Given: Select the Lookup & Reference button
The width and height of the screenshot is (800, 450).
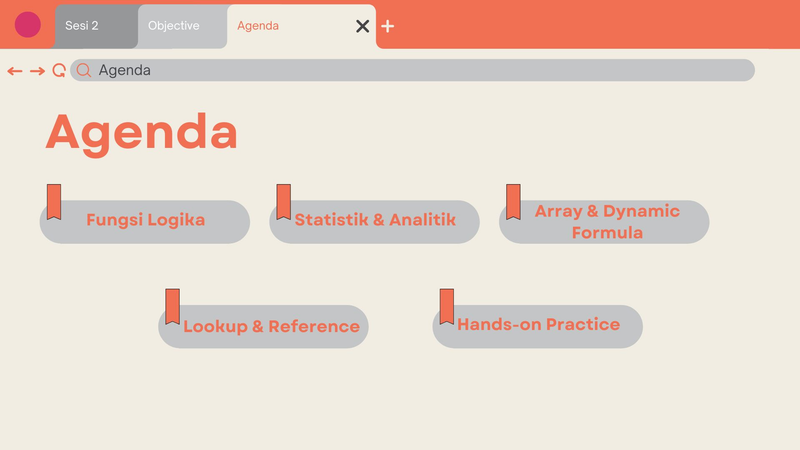Looking at the screenshot, I should point(263,327).
